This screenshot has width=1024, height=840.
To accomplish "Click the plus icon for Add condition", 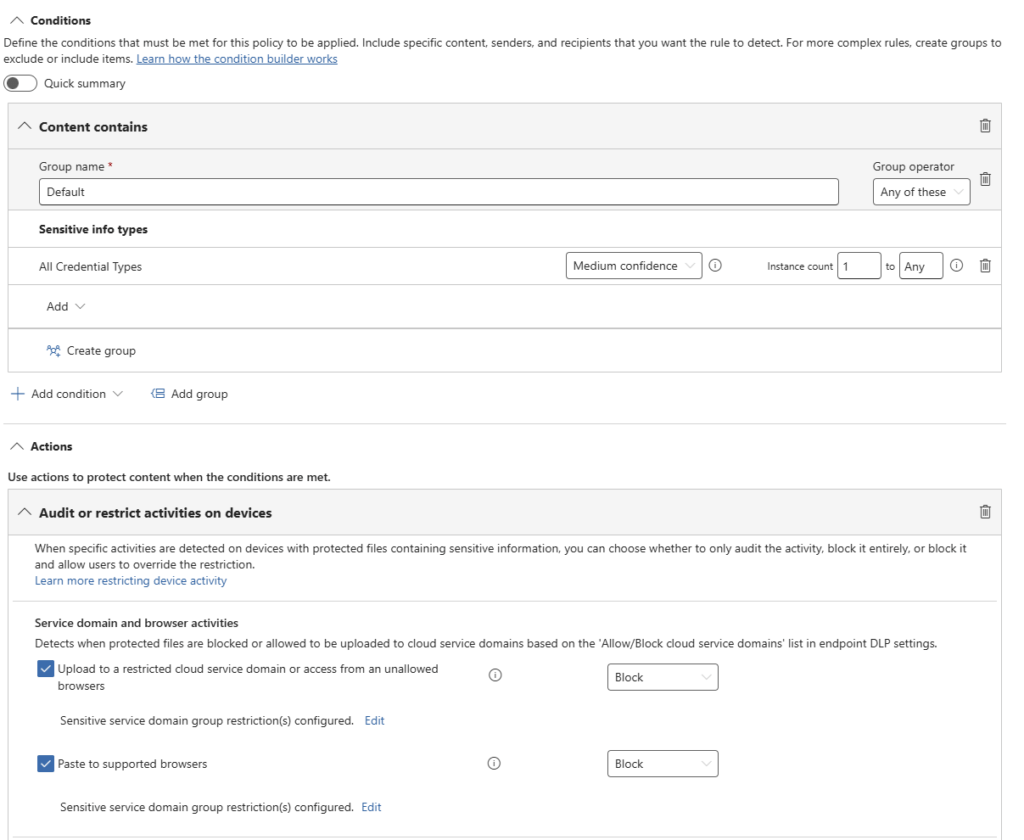I will coord(18,393).
